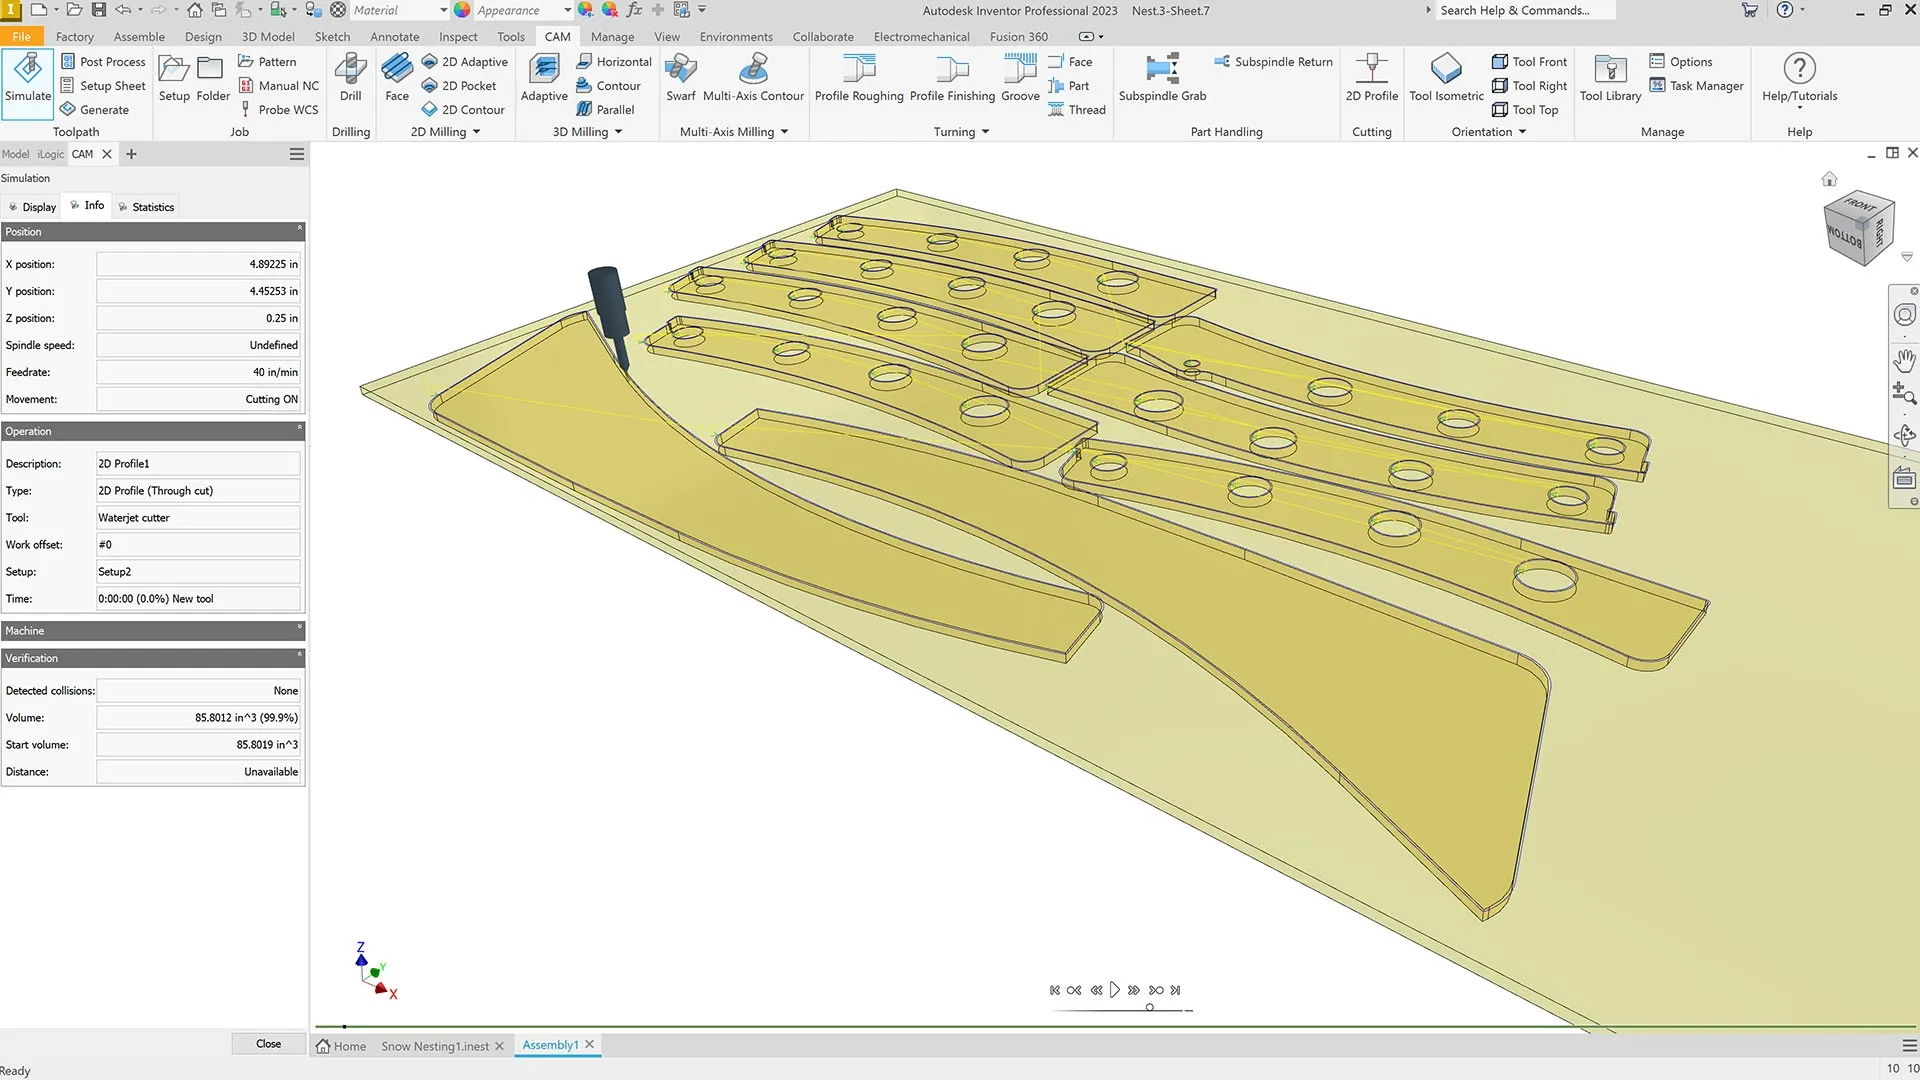Select the Profile Roughing turning operation
This screenshot has width=1920, height=1080.
pos(858,78)
